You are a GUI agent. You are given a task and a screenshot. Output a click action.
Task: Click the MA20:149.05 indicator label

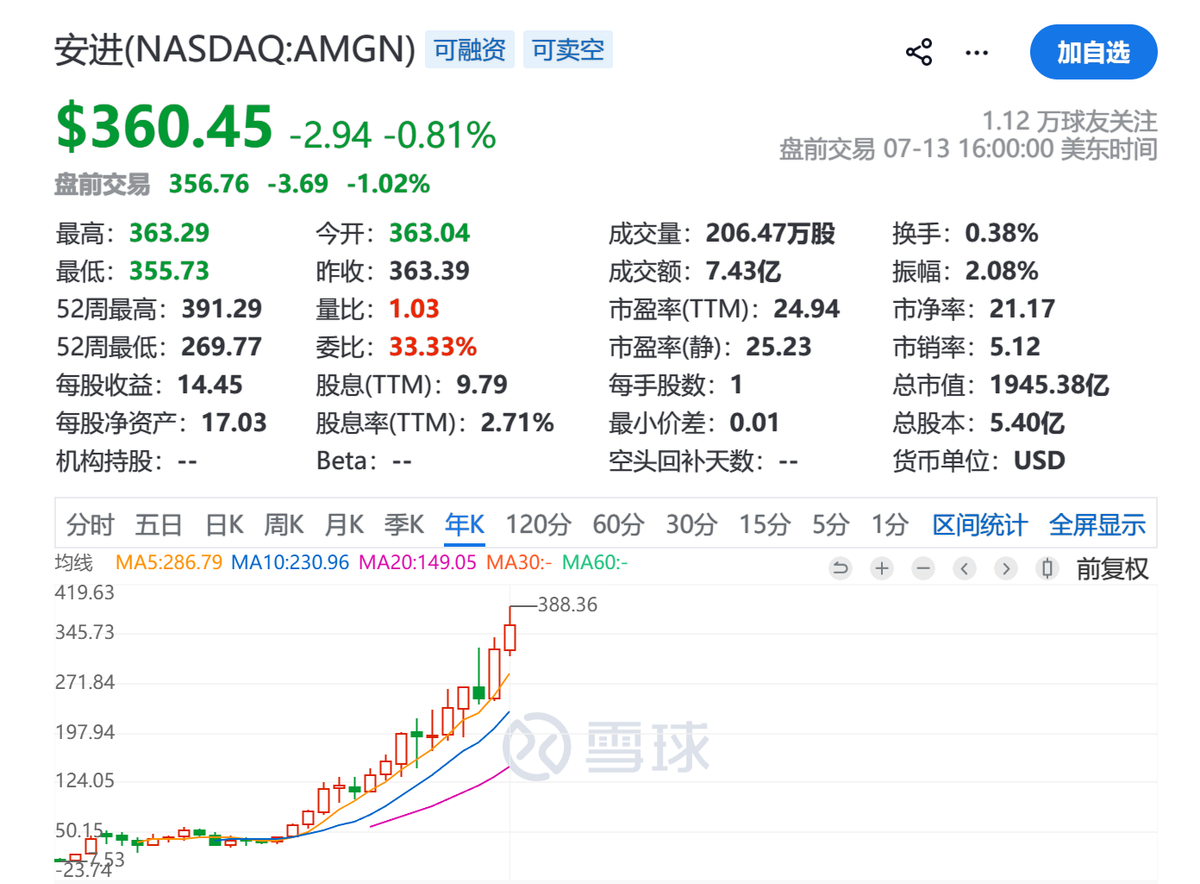[x=417, y=562]
